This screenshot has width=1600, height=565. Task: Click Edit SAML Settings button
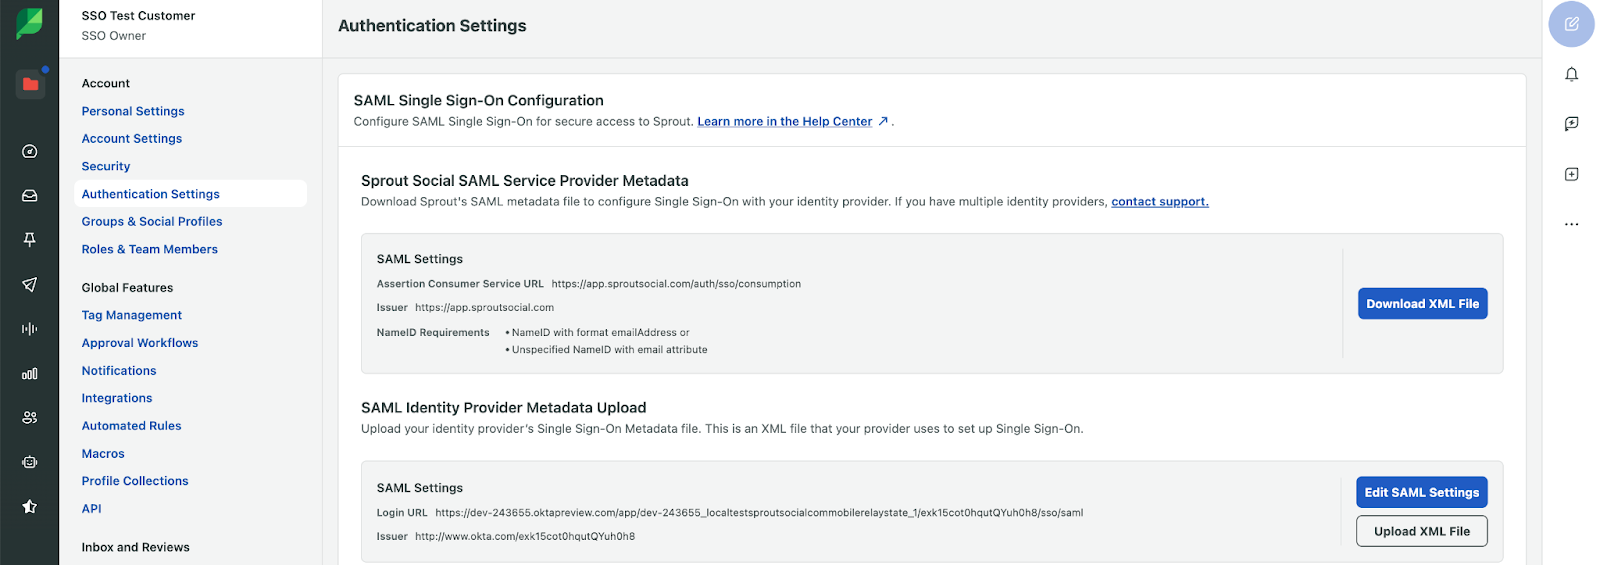click(x=1422, y=492)
